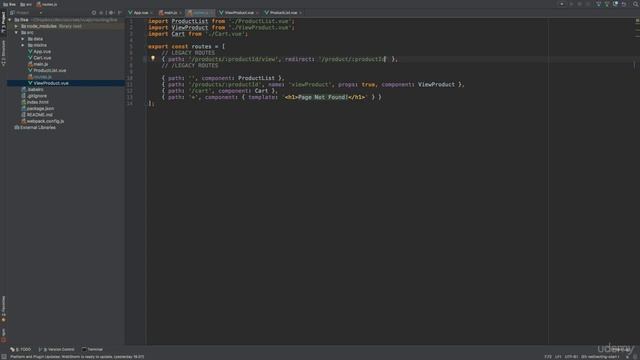Select ProductList.vue in project tree
The image size is (640, 360).
[x=47, y=70]
